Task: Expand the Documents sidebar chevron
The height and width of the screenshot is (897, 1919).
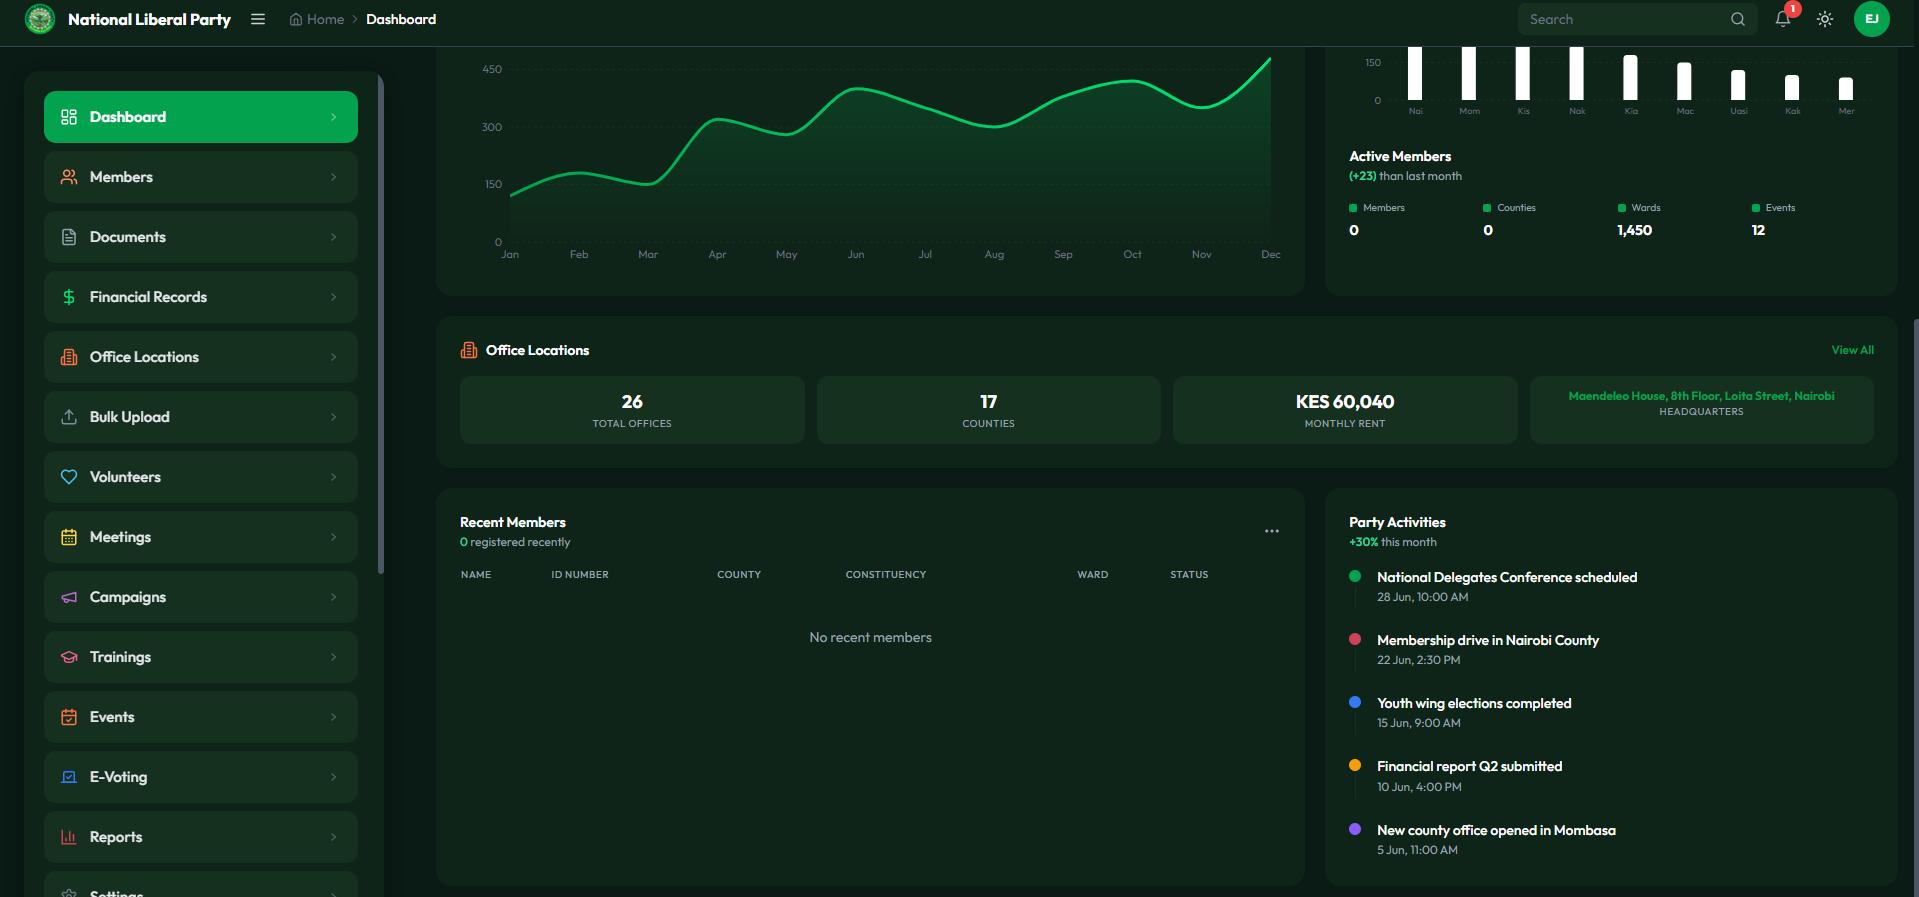Action: [x=333, y=237]
